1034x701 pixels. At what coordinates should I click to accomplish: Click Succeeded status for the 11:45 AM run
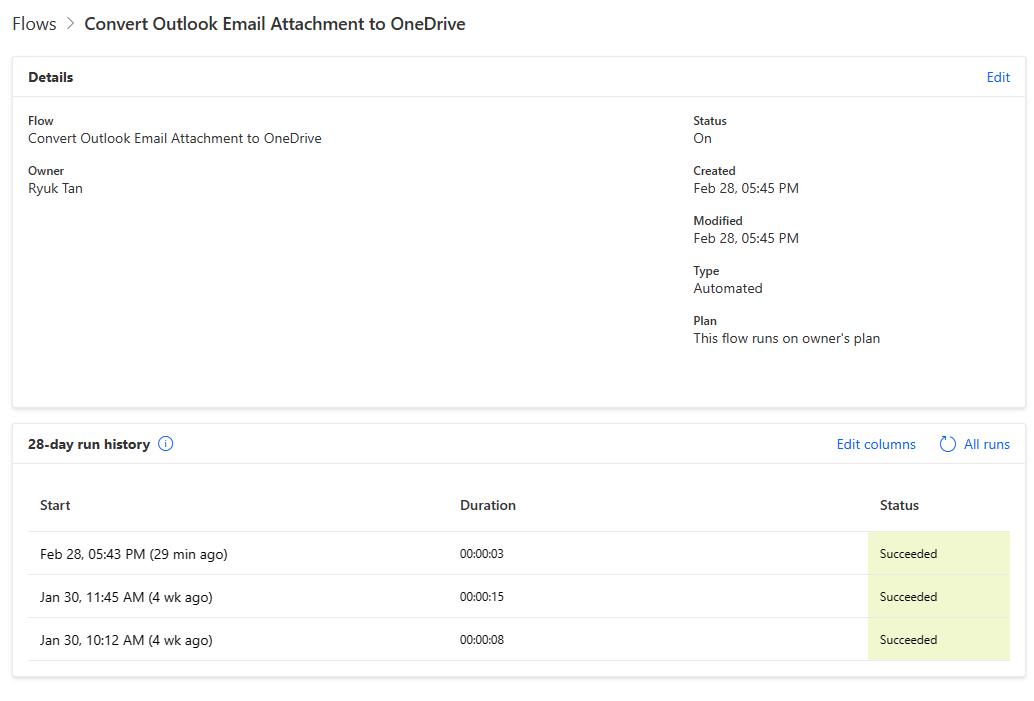[938, 596]
